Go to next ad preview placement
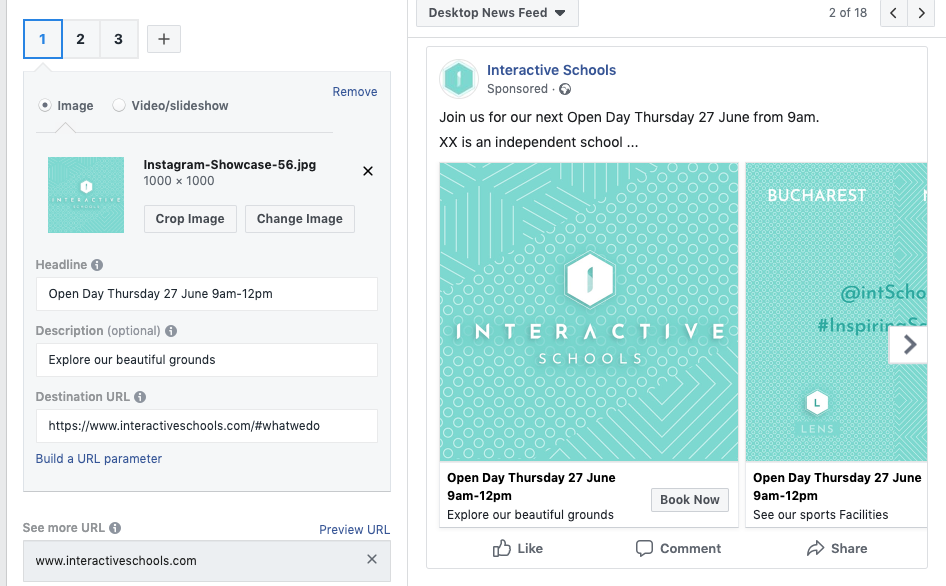The image size is (946, 586). coord(921,13)
